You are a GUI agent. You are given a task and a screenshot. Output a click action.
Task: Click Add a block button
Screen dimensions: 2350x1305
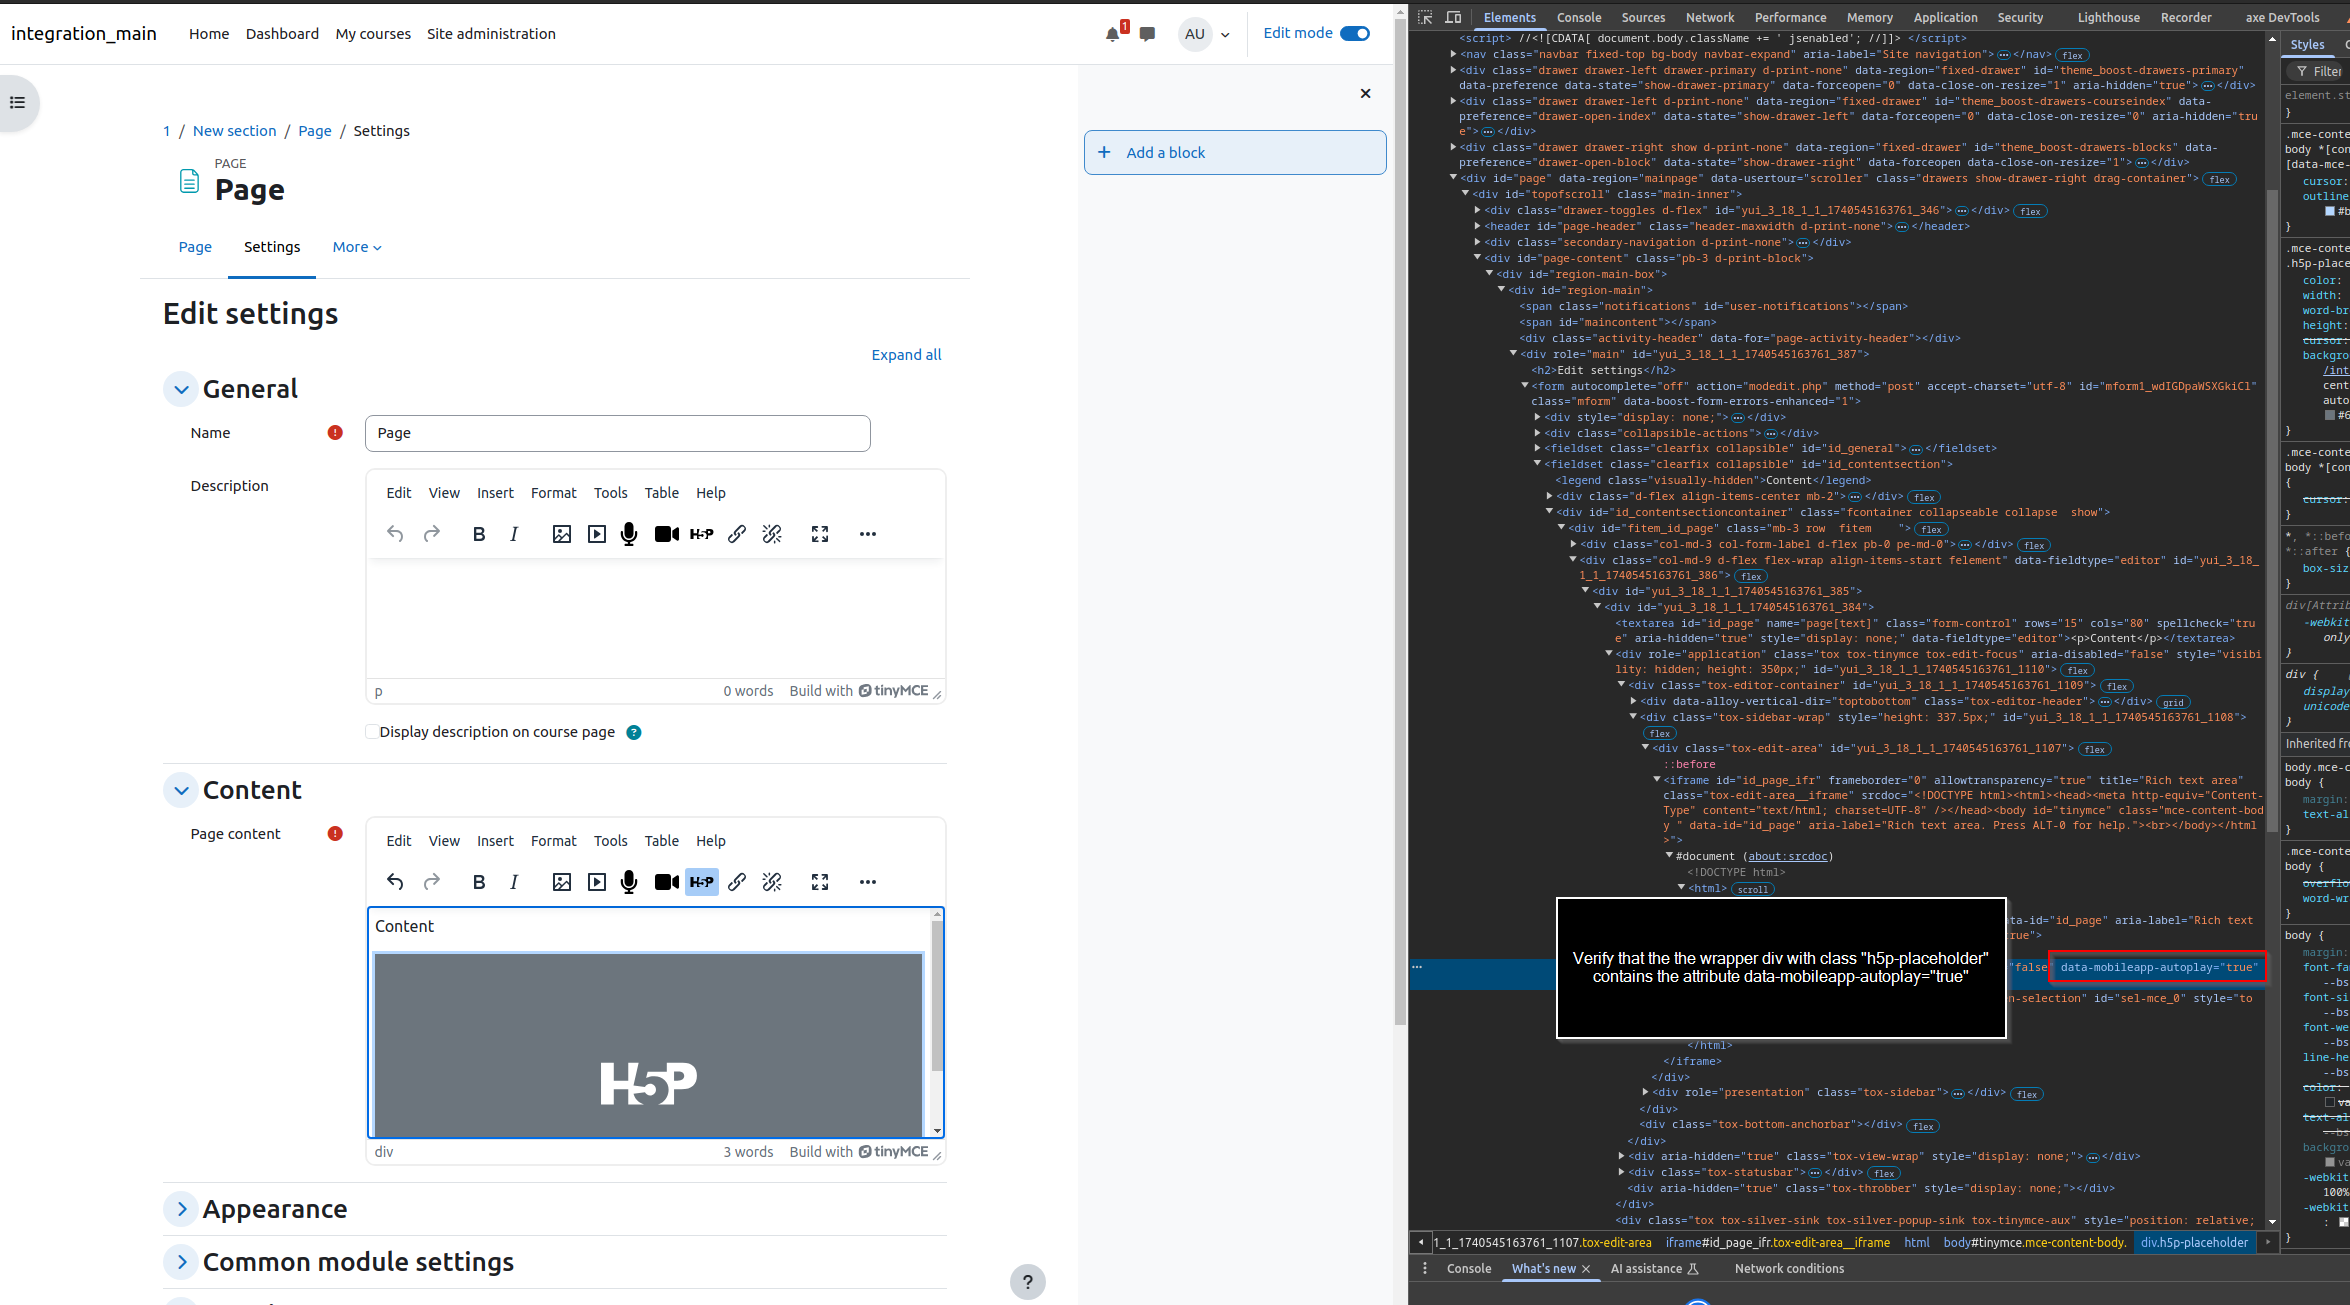pyautogui.click(x=1235, y=153)
